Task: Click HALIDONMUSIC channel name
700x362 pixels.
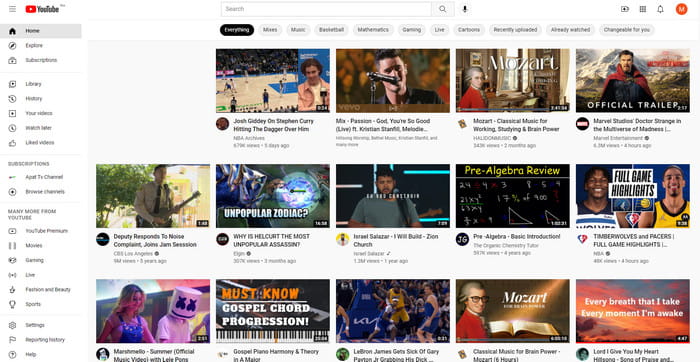Action: point(492,138)
